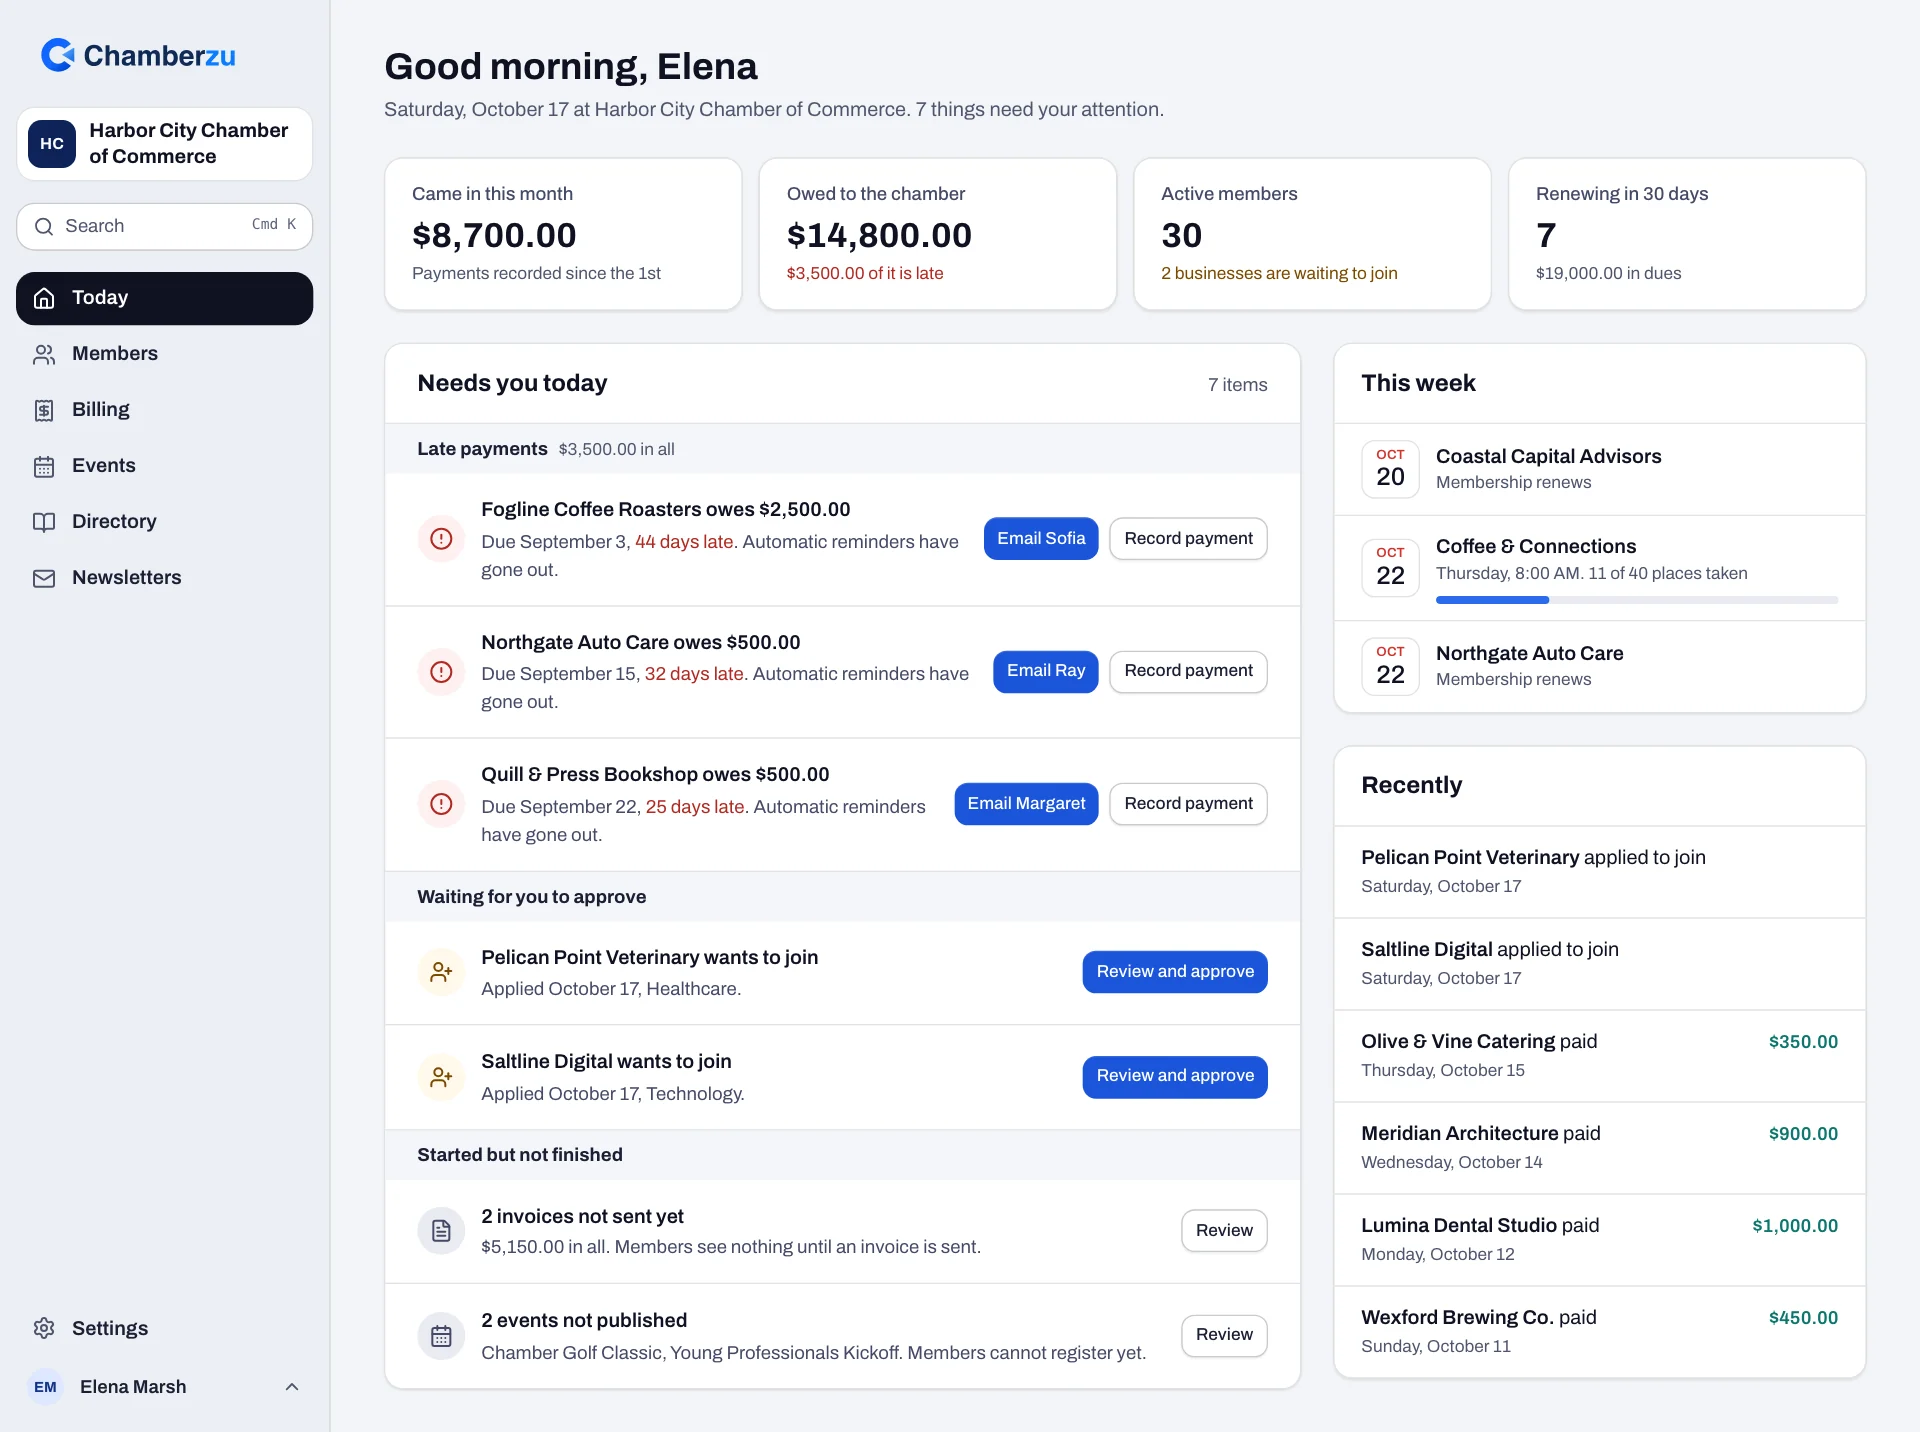The image size is (1920, 1432).
Task: Open the Renewing in 30 days card
Action: click(x=1687, y=234)
